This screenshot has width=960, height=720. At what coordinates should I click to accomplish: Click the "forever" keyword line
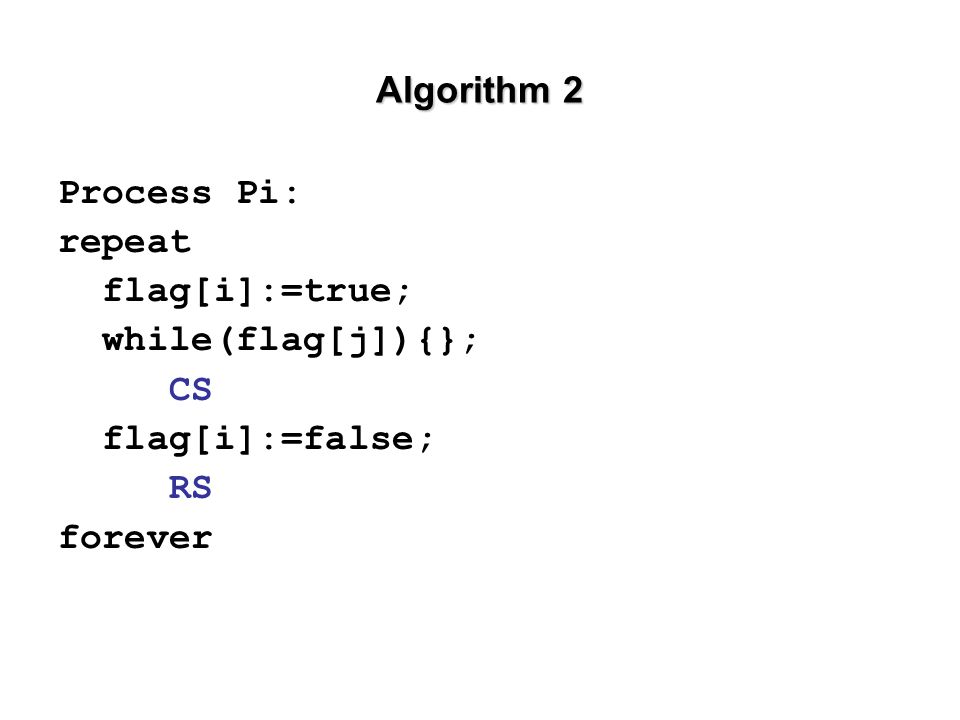point(135,538)
